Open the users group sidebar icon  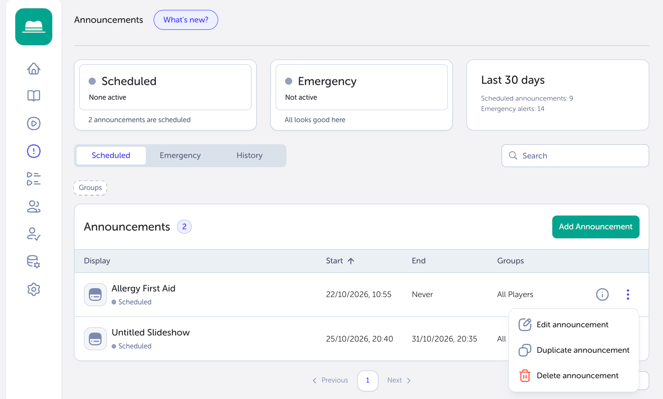(x=33, y=206)
